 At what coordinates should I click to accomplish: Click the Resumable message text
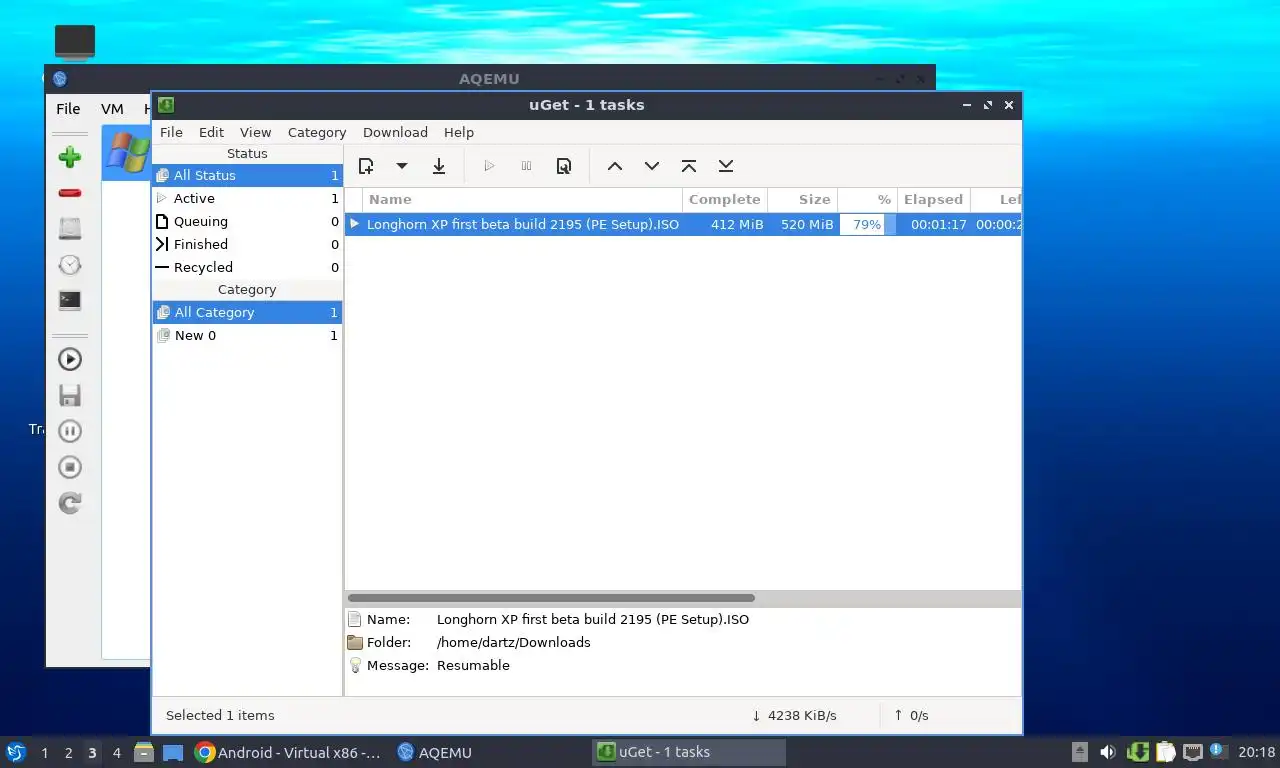[x=473, y=665]
